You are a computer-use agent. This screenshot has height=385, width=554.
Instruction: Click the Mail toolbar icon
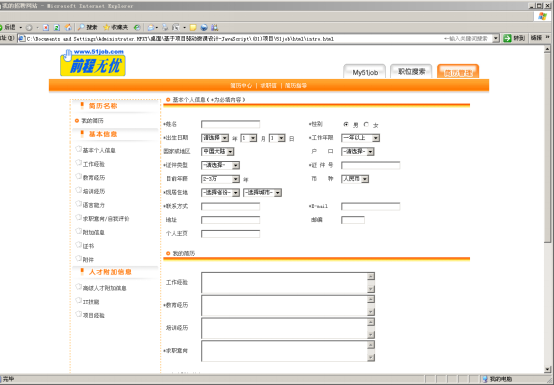click(x=151, y=28)
